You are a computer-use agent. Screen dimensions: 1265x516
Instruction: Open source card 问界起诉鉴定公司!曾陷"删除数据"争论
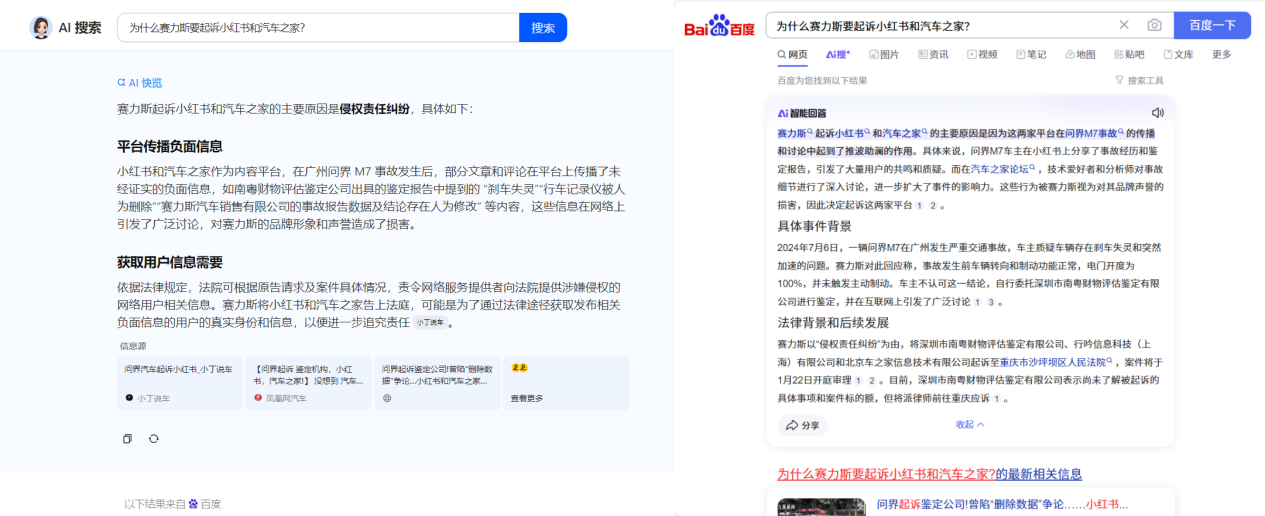tap(438, 383)
